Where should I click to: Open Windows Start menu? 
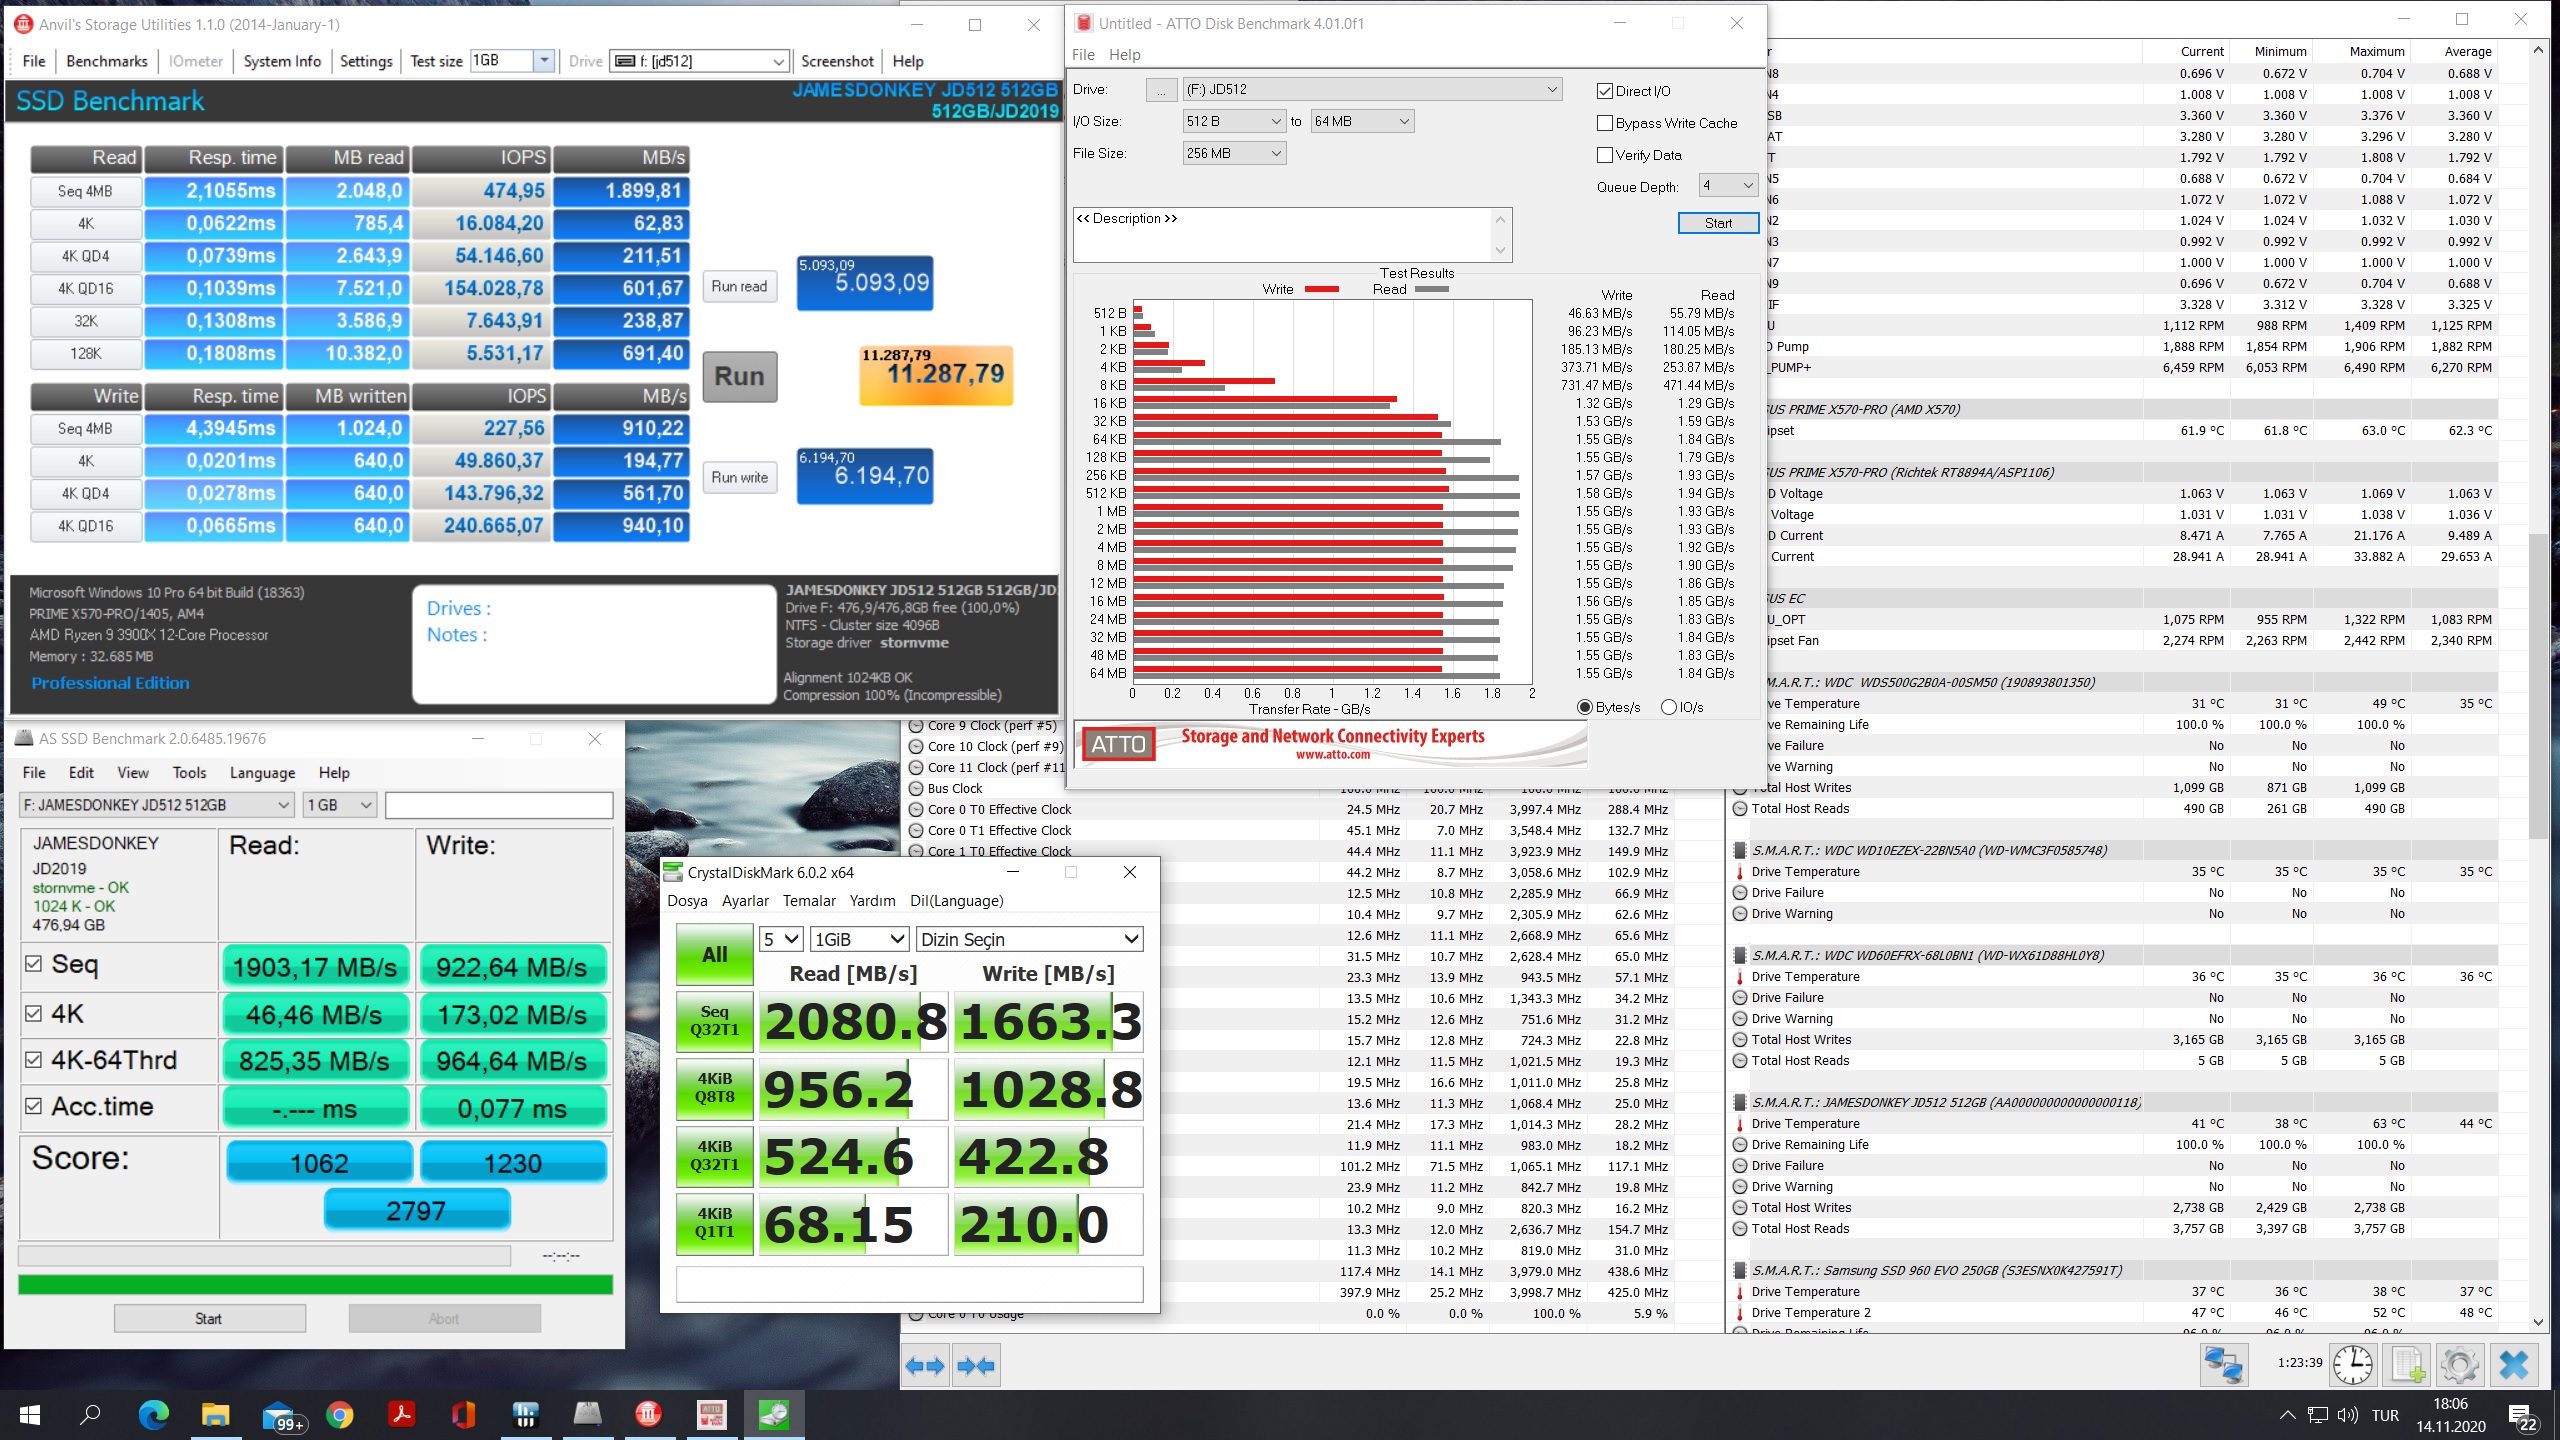[x=30, y=1415]
